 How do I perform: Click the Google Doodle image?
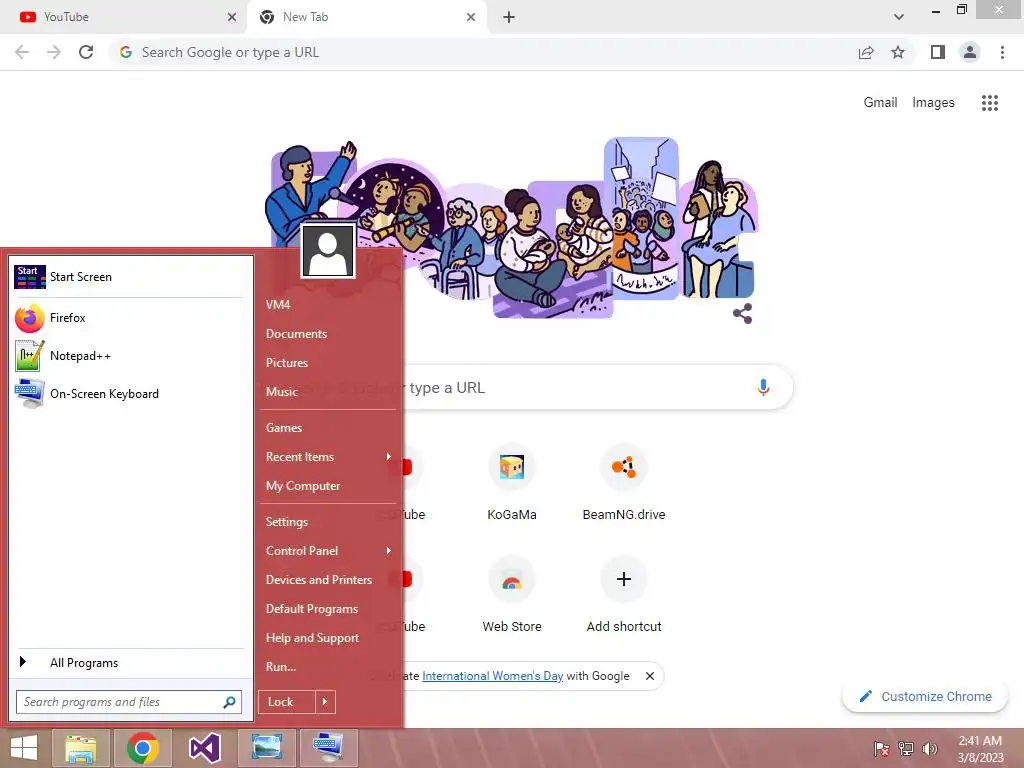click(x=513, y=227)
